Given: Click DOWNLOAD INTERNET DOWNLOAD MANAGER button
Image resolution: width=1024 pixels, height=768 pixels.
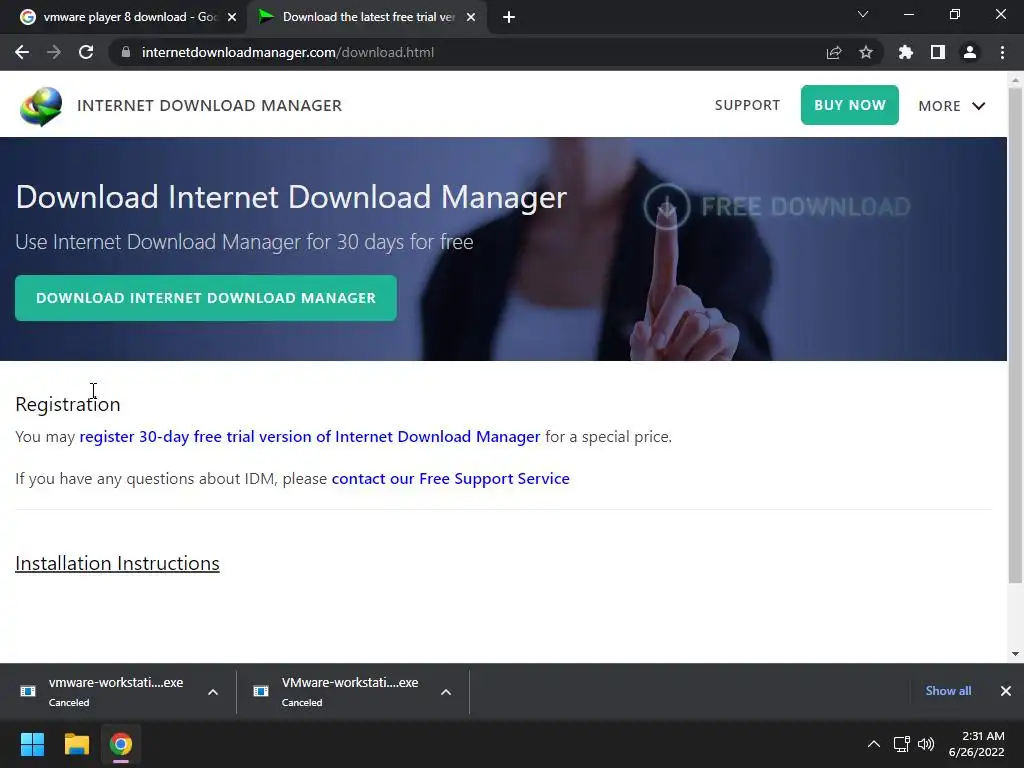Looking at the screenshot, I should 206,298.
